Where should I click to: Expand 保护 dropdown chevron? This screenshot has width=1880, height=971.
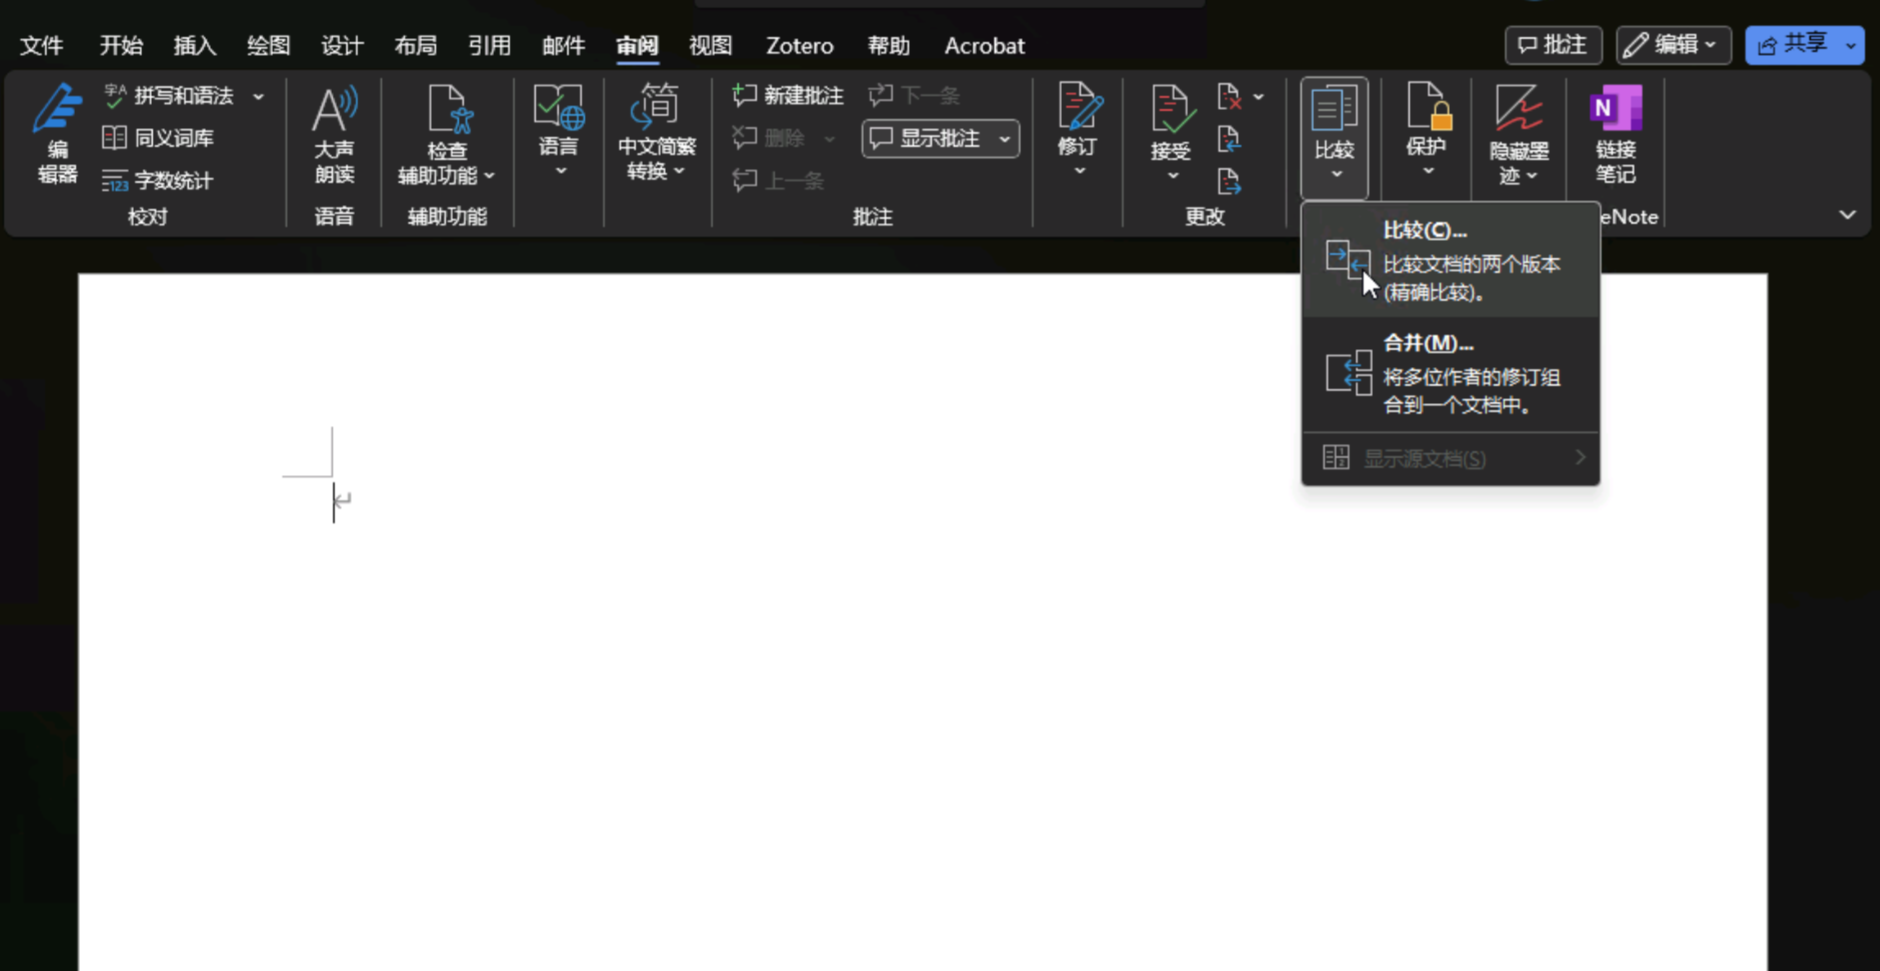[1428, 172]
